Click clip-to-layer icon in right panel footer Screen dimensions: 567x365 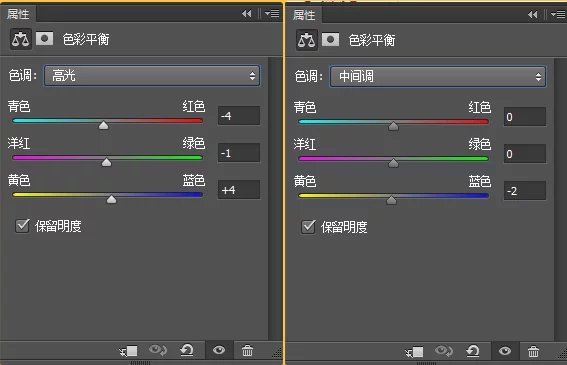coord(414,351)
